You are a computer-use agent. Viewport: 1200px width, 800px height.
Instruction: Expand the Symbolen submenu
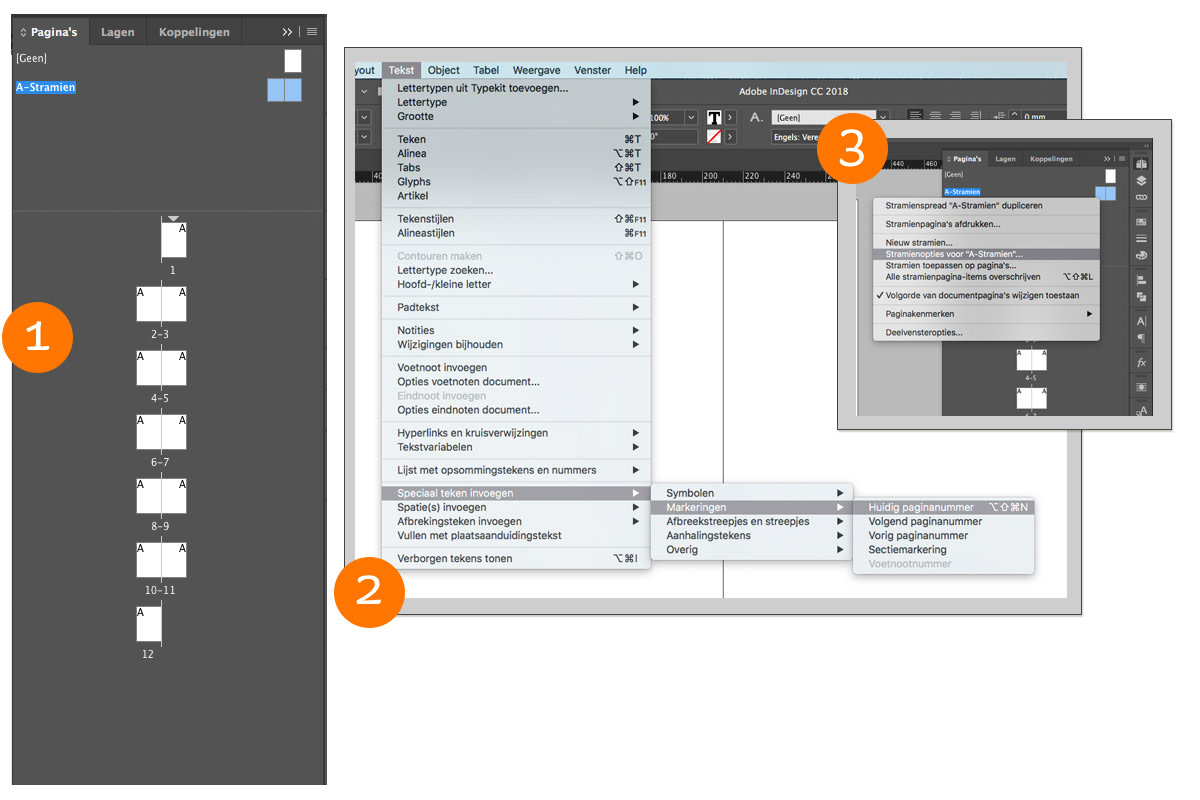pyautogui.click(x=752, y=493)
